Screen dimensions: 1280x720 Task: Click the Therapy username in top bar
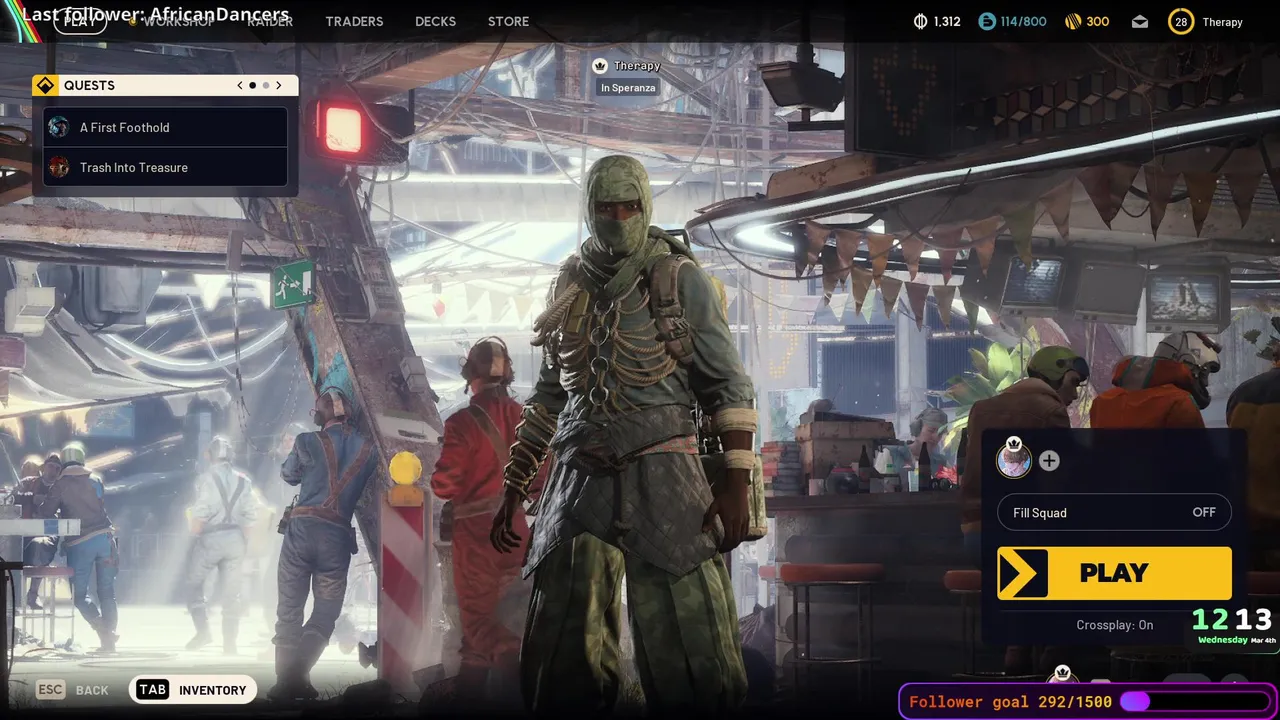pyautogui.click(x=1222, y=22)
